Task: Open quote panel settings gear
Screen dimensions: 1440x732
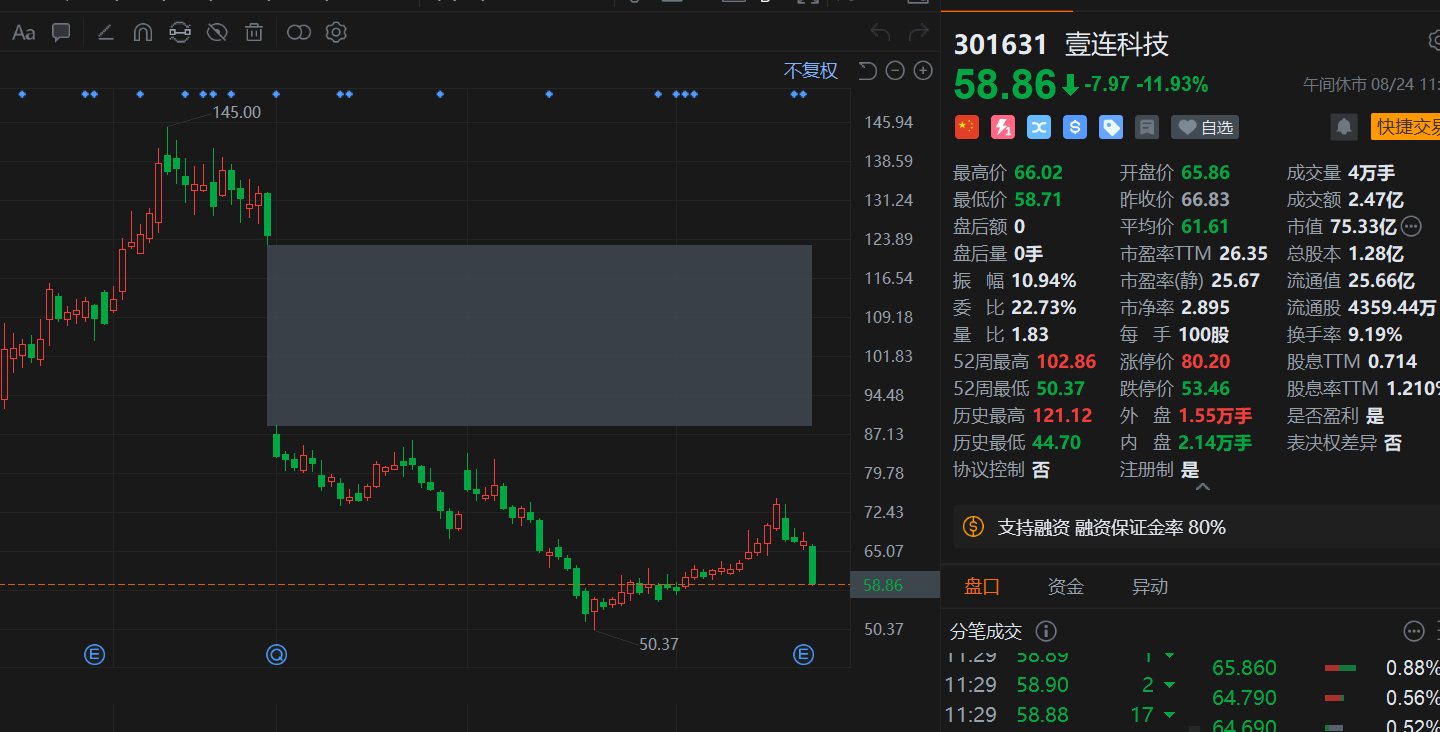Action: coord(1433,40)
